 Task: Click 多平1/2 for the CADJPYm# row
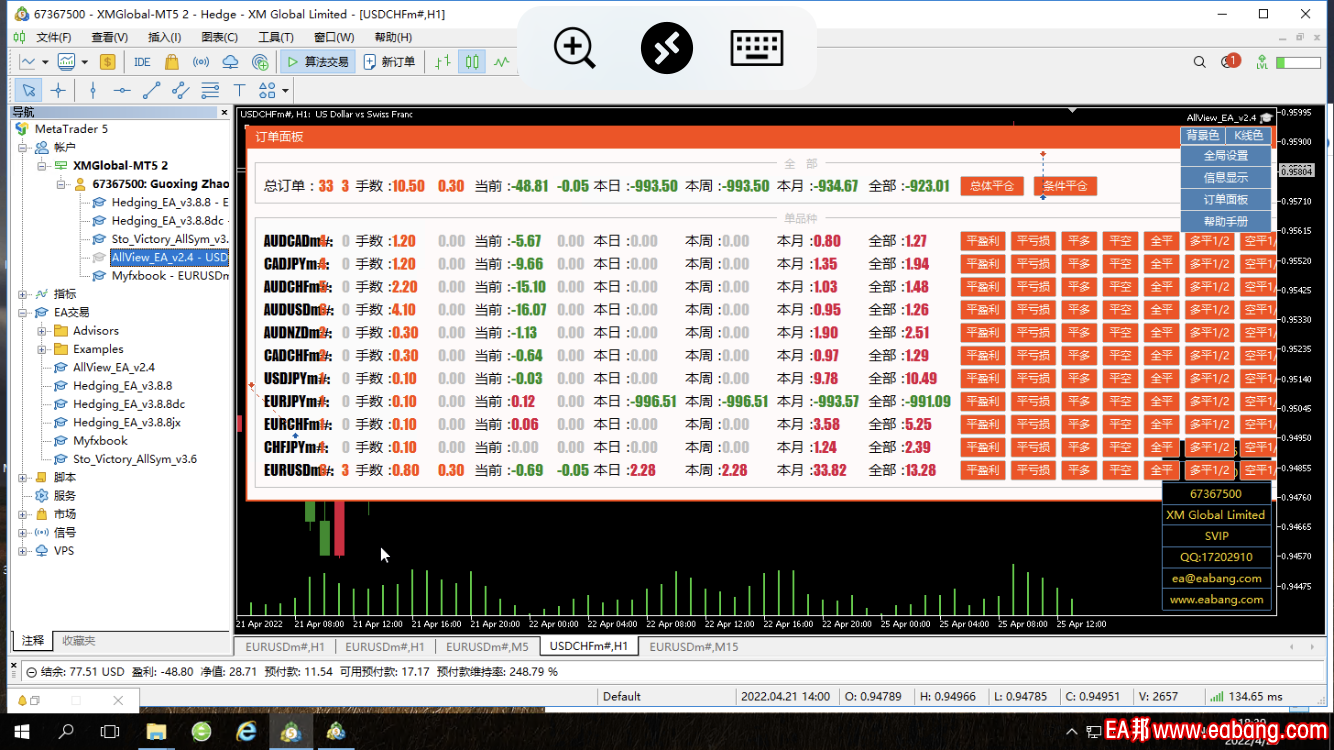pyautogui.click(x=1209, y=263)
